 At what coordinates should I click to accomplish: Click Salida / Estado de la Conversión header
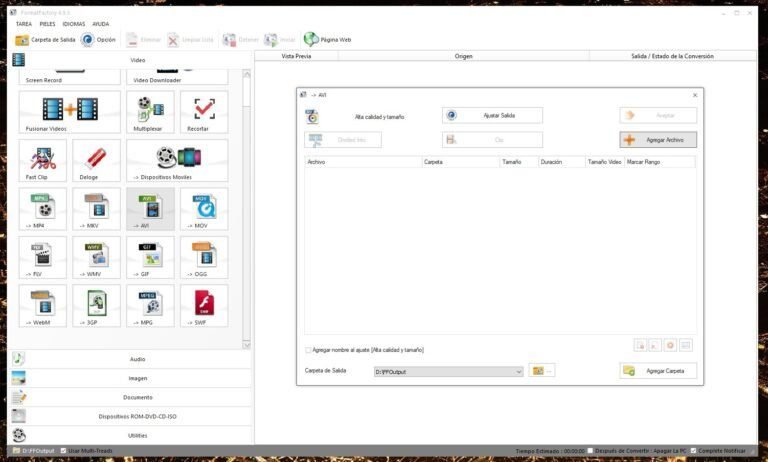point(672,56)
